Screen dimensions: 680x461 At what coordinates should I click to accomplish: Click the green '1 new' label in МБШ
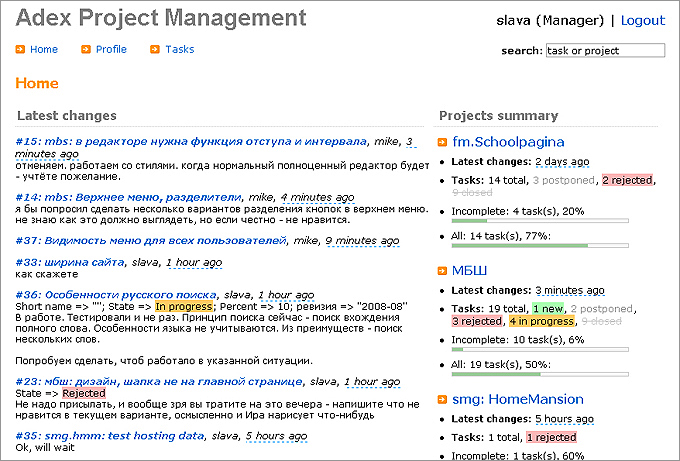[x=548, y=309]
